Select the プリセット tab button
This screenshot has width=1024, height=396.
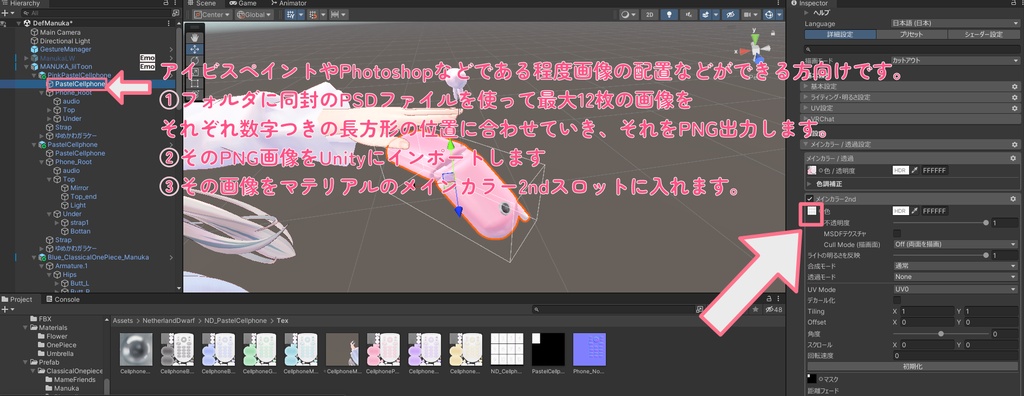(911, 35)
